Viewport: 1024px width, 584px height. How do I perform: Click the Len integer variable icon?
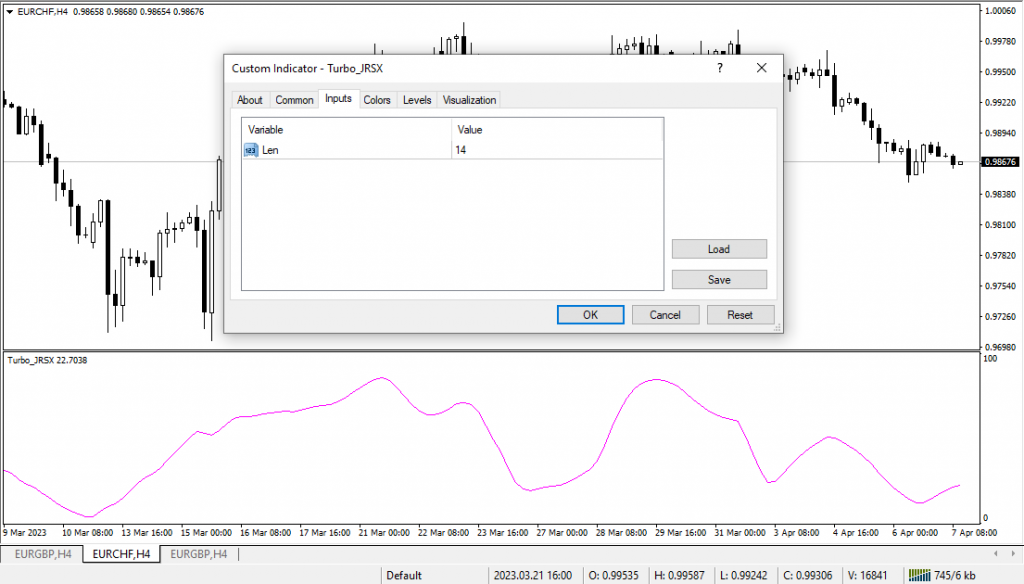[x=251, y=149]
